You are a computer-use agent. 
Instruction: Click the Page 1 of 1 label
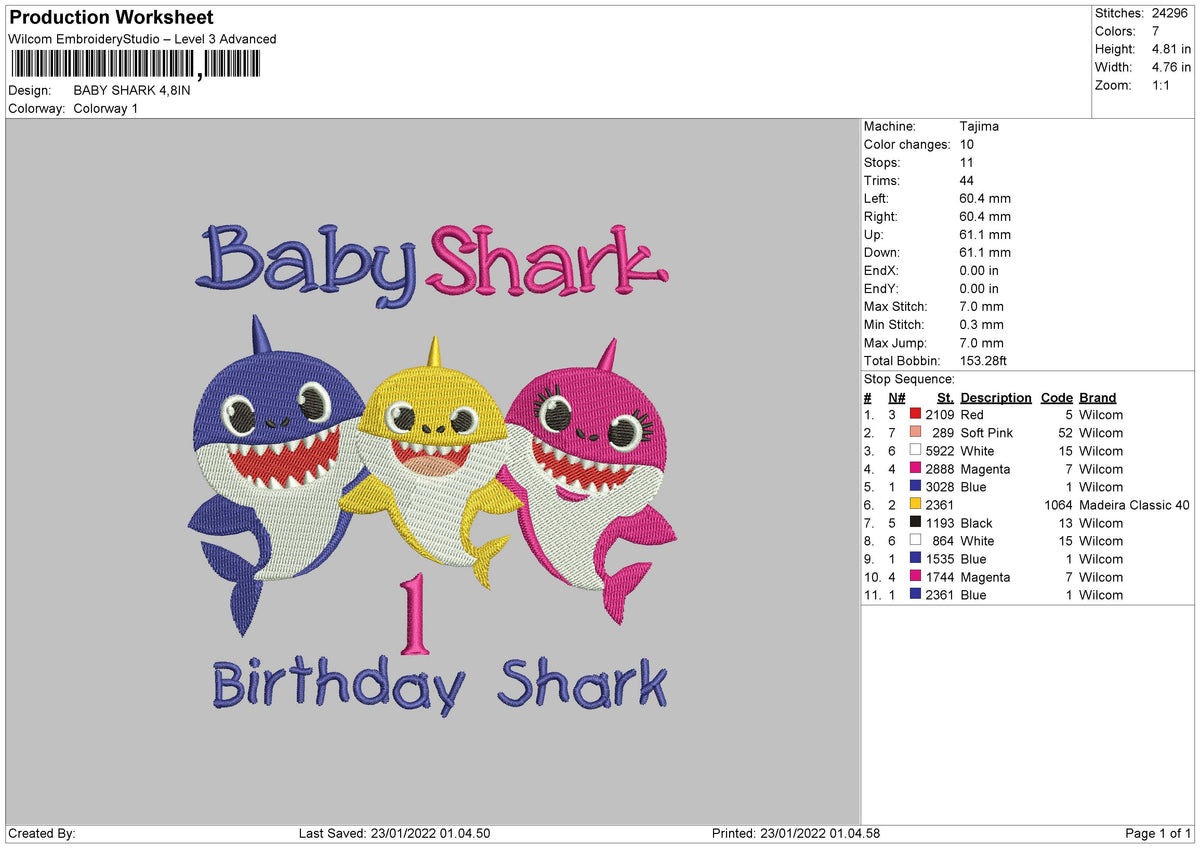click(1157, 831)
